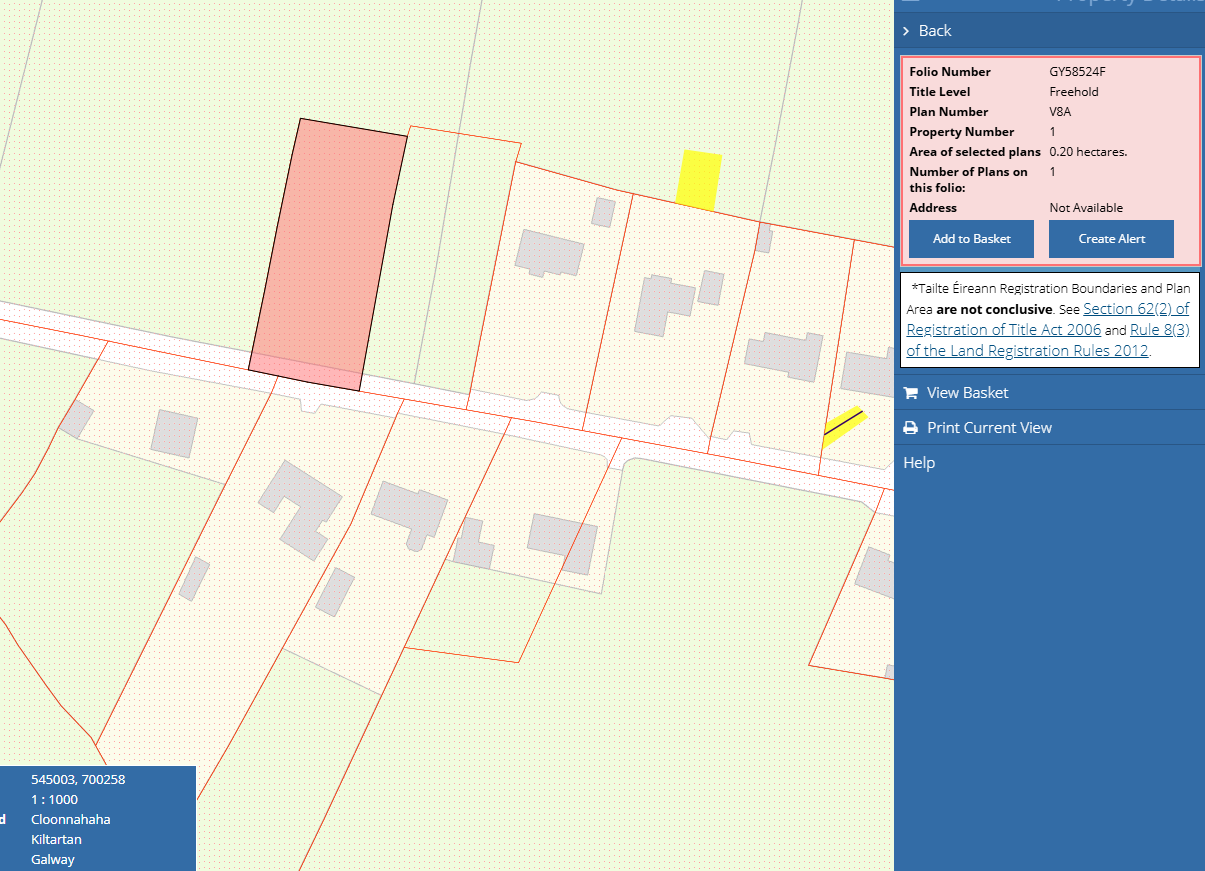
Task: Click the shopping cart icon
Action: [910, 393]
